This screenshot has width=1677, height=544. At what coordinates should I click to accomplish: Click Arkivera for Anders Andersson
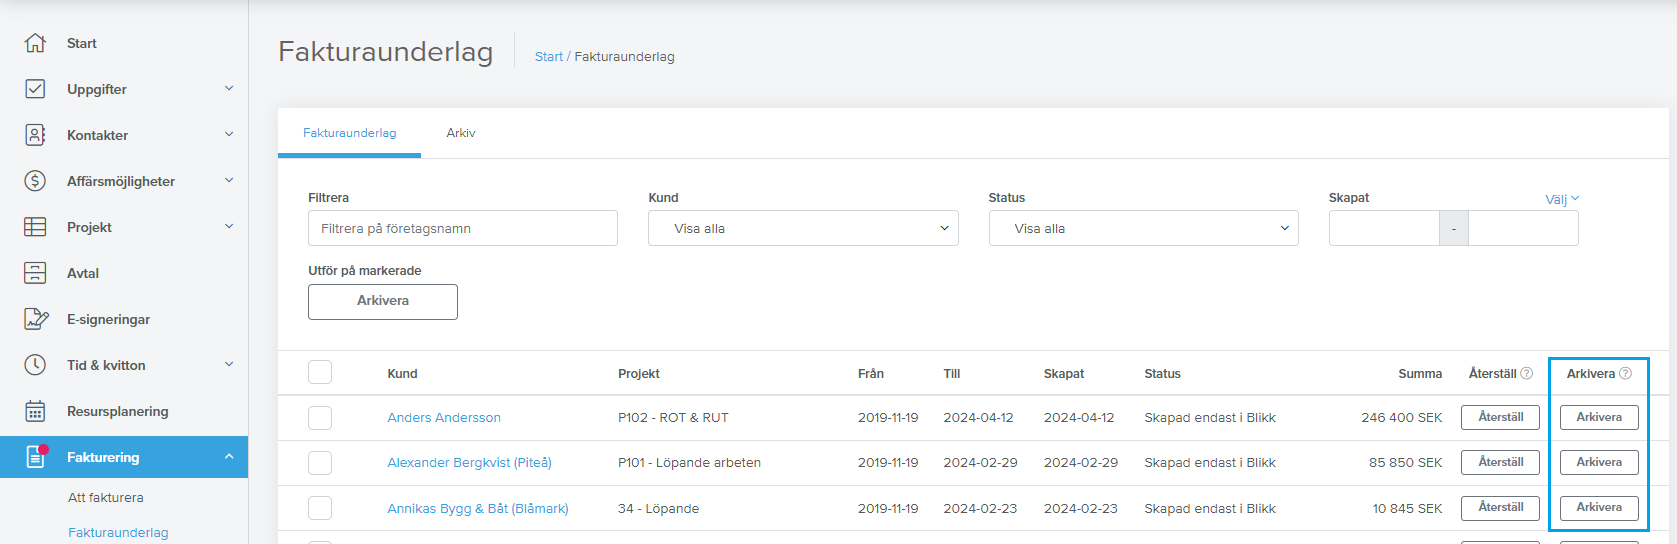pyautogui.click(x=1599, y=417)
